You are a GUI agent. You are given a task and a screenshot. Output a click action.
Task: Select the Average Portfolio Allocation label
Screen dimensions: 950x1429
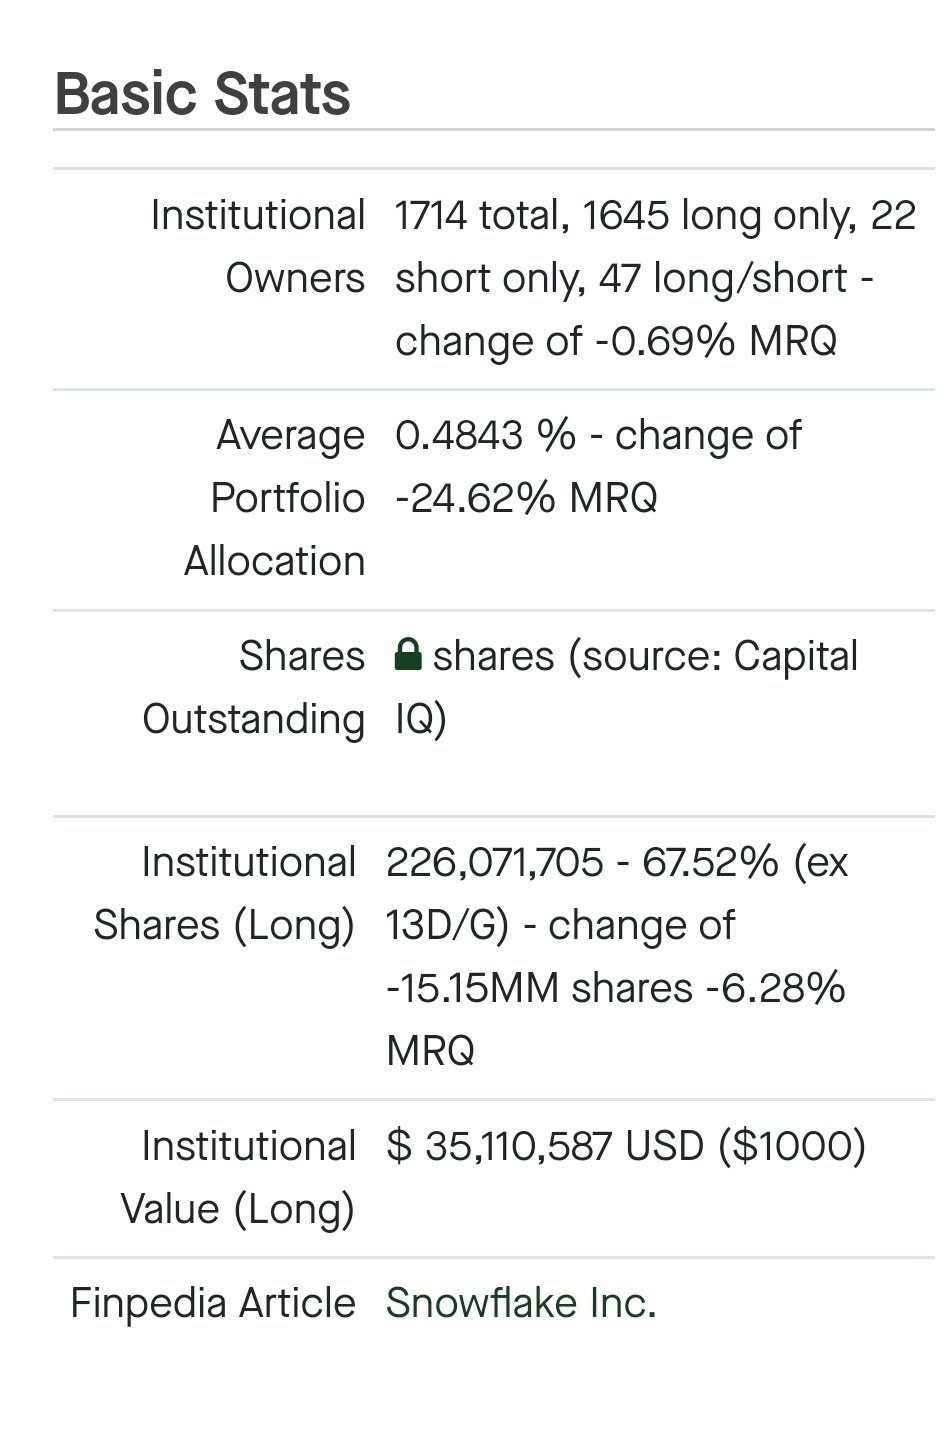(275, 498)
